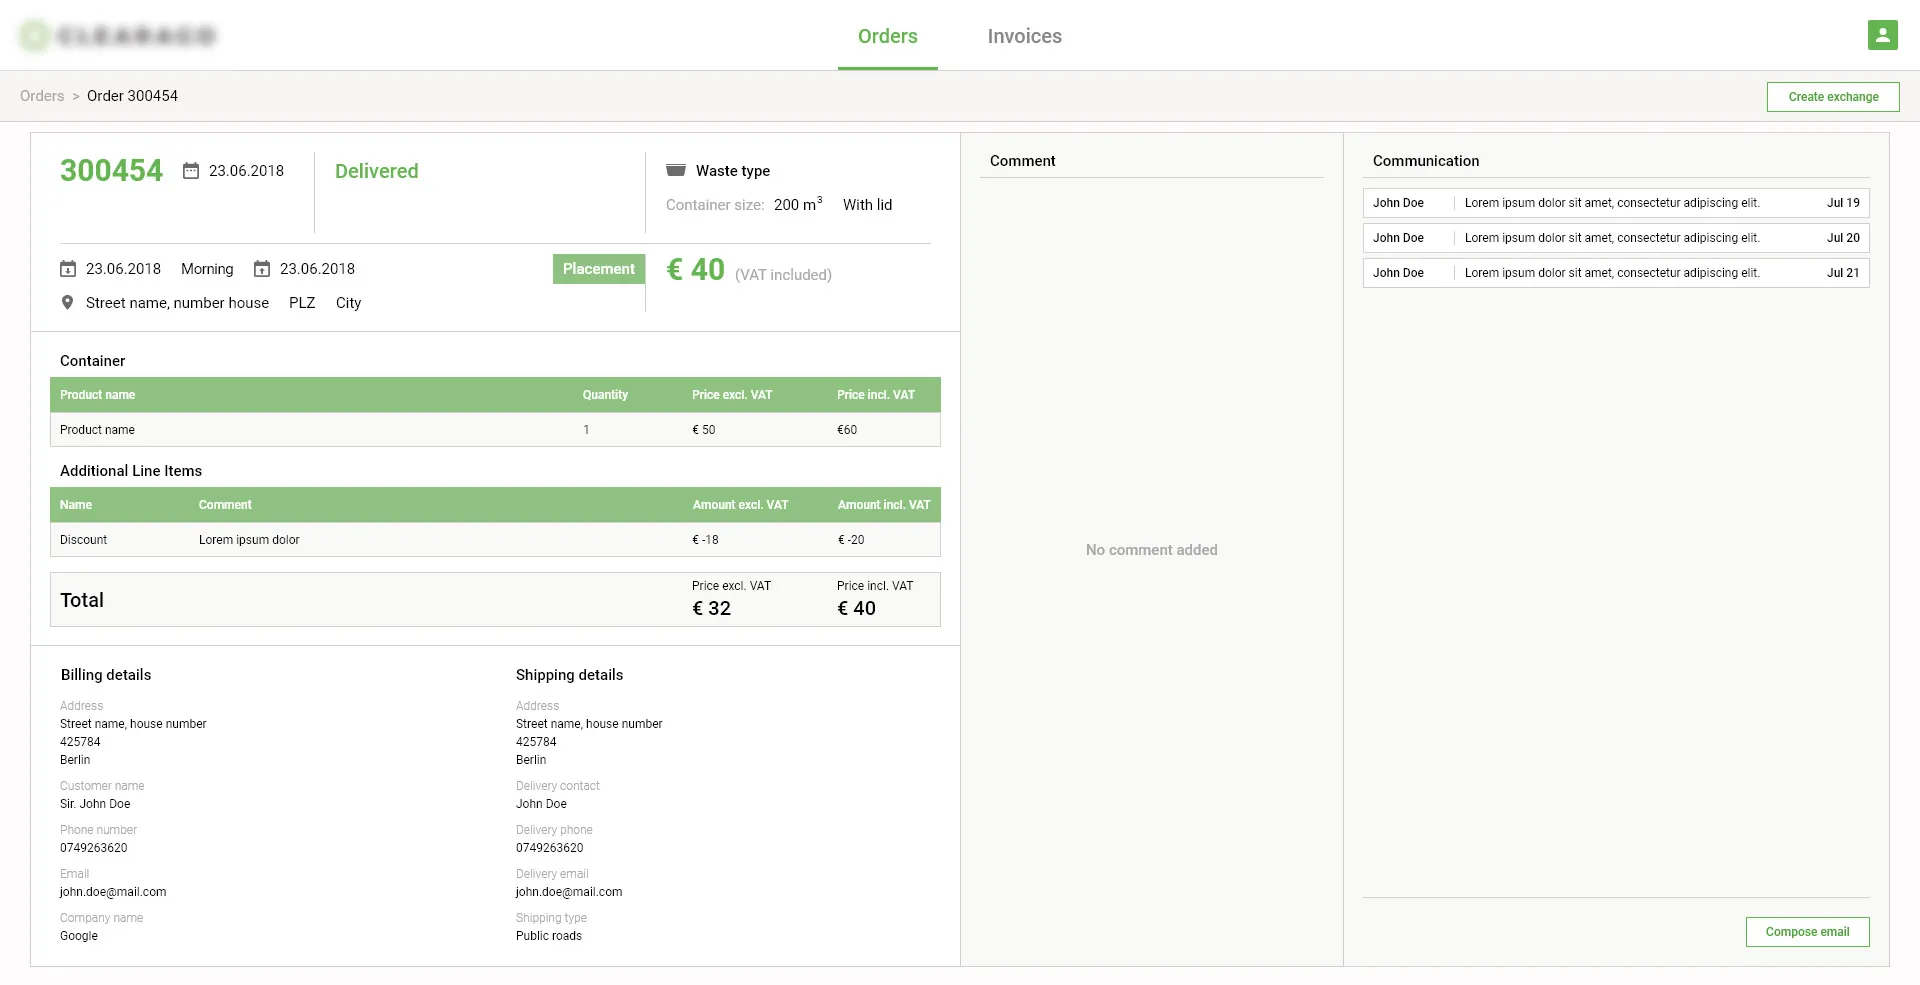Click the waste type container icon
This screenshot has width=1920, height=985.
(x=676, y=171)
